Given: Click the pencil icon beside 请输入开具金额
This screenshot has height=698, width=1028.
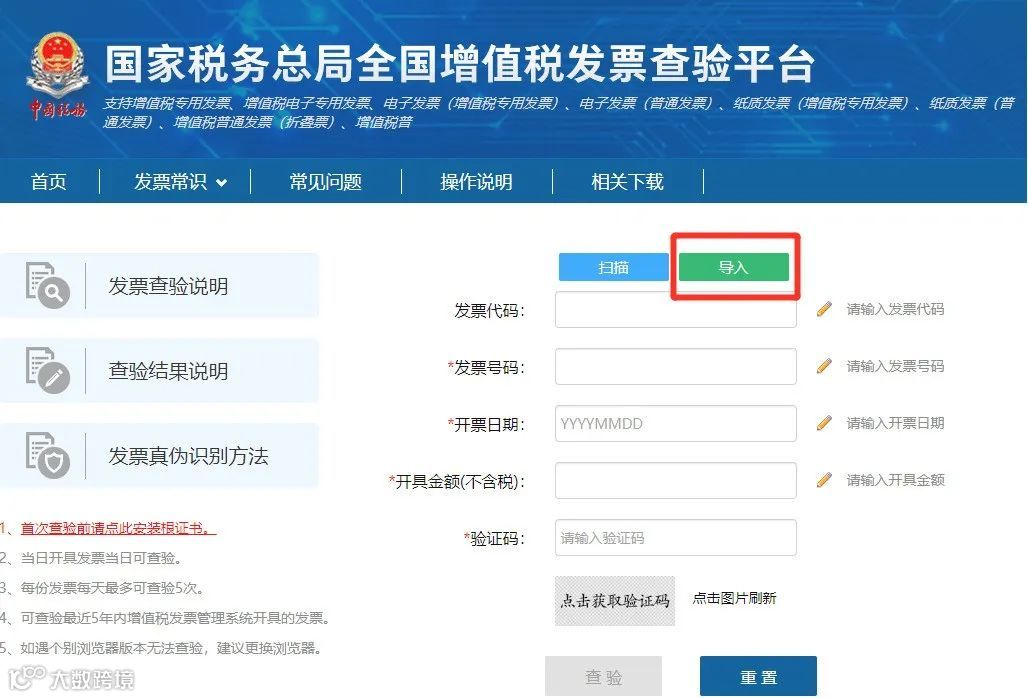Looking at the screenshot, I should click(x=824, y=480).
